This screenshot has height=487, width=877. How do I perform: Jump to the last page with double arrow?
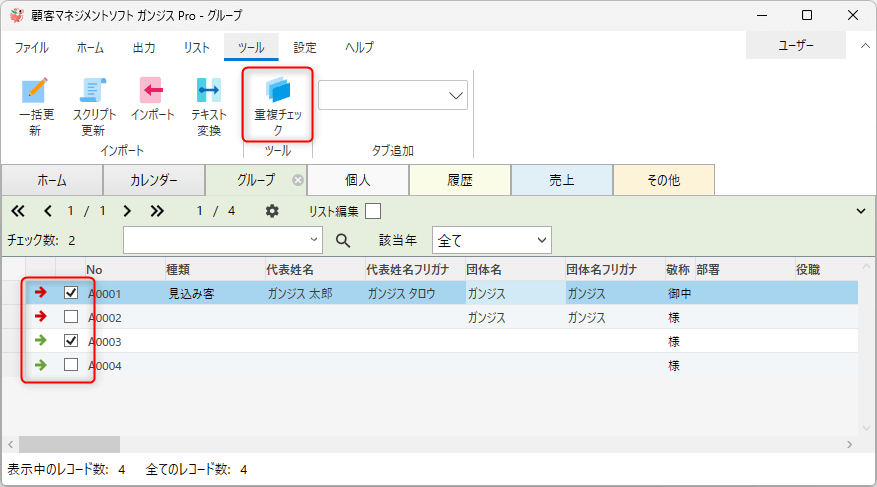[157, 211]
